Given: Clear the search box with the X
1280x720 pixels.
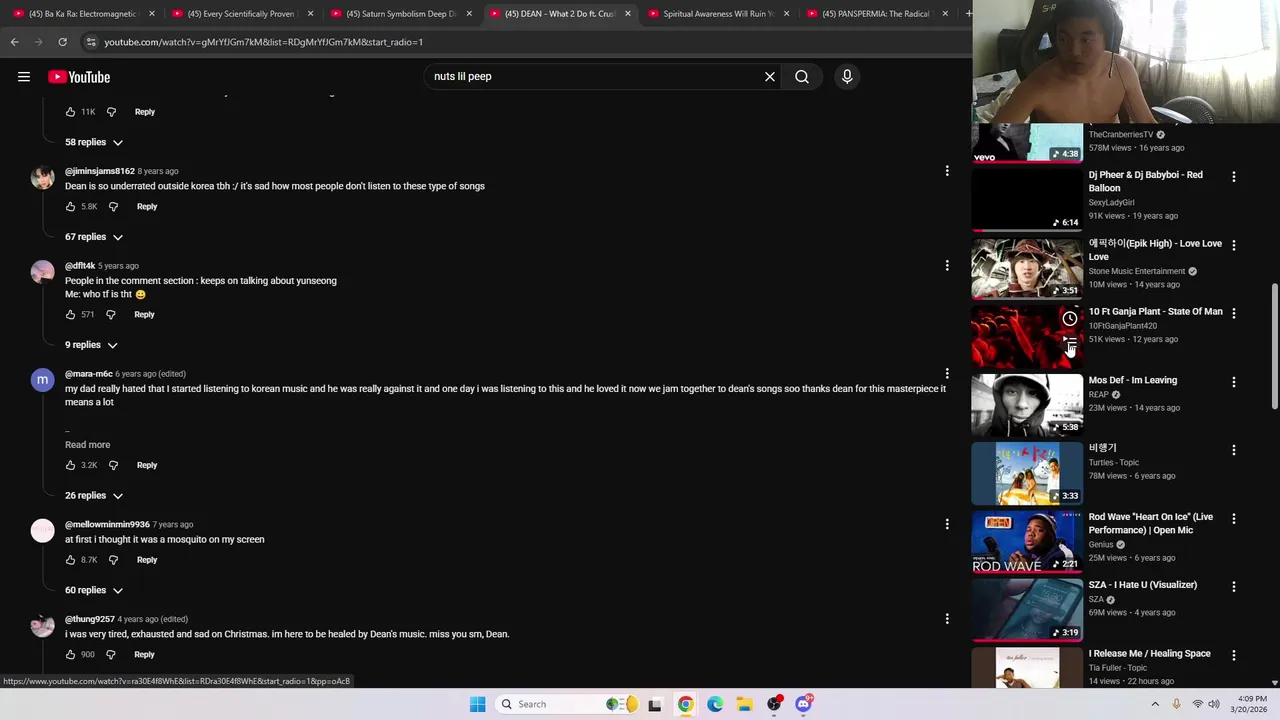Looking at the screenshot, I should coord(770,76).
